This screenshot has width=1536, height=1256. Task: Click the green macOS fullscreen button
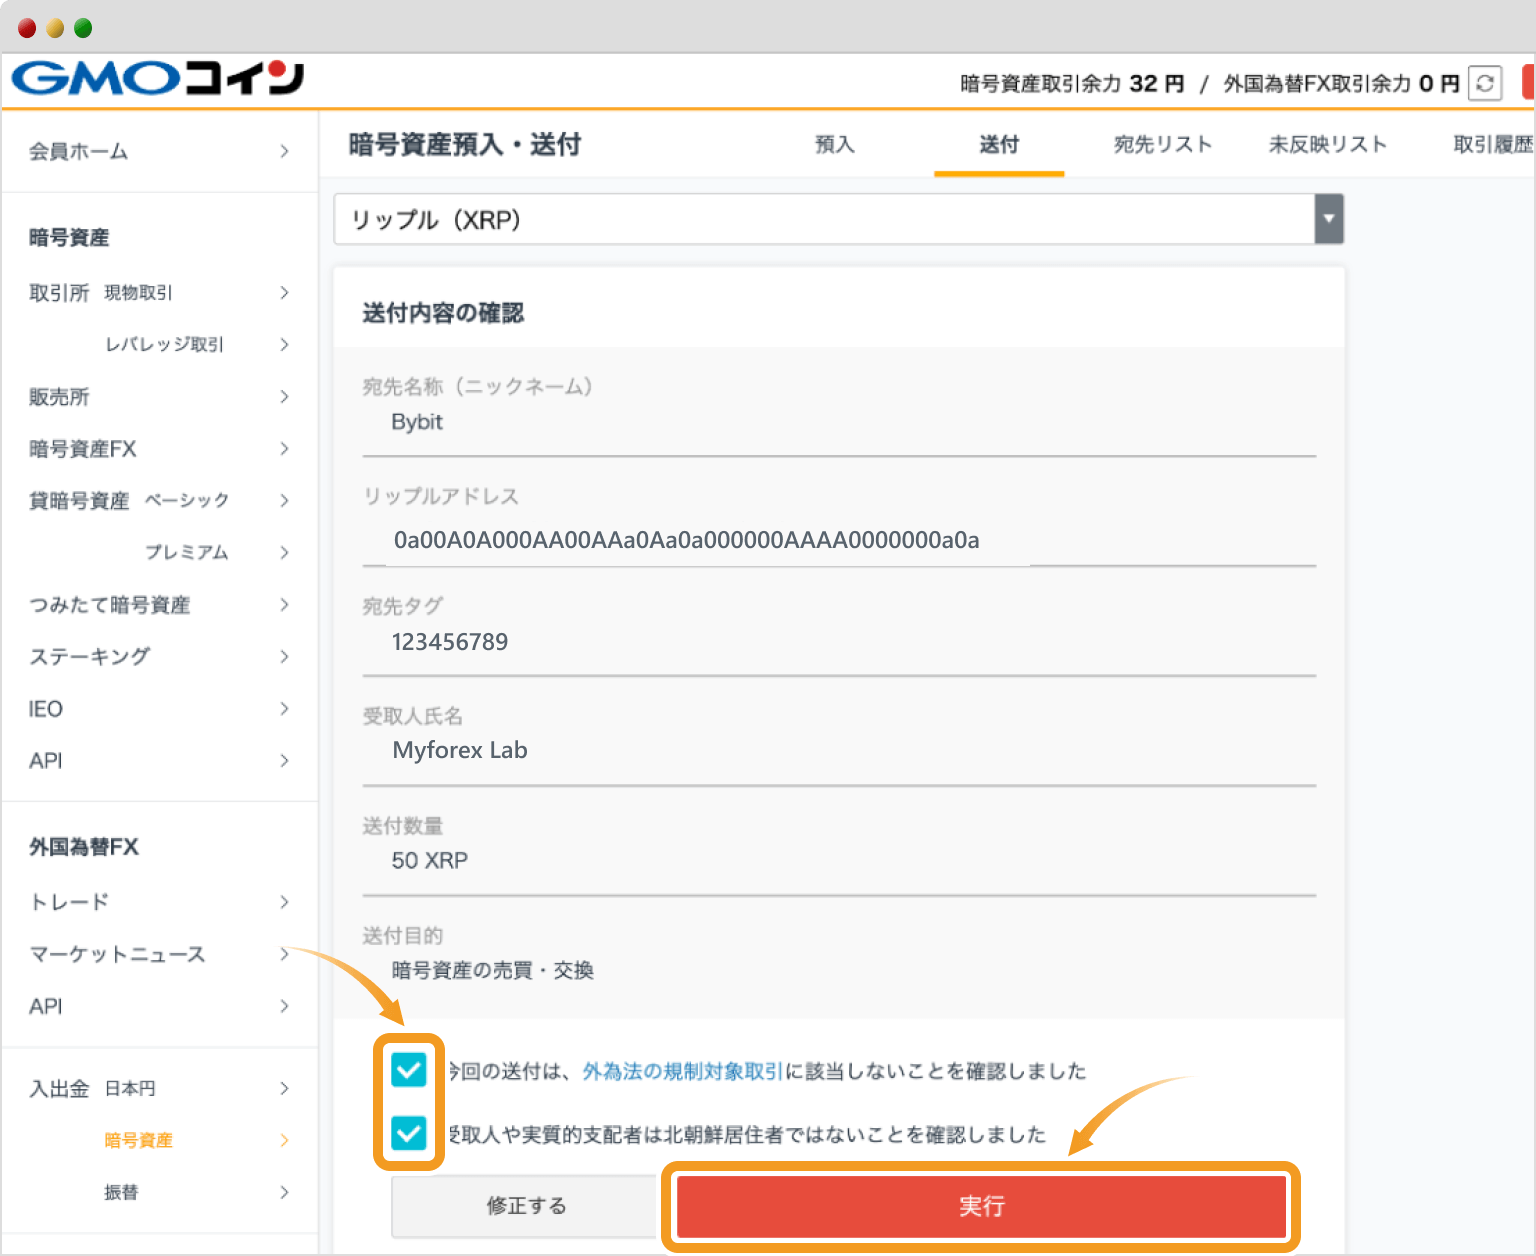(x=83, y=28)
